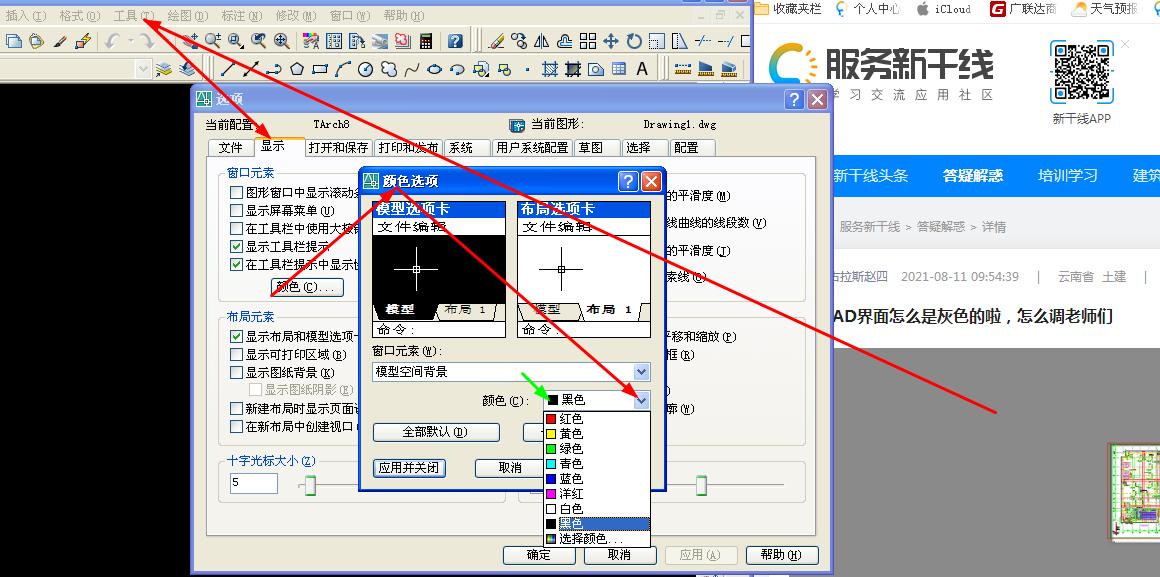Select the Zoom Window tool
Viewport: 1160px width, 577px height.
(235, 41)
